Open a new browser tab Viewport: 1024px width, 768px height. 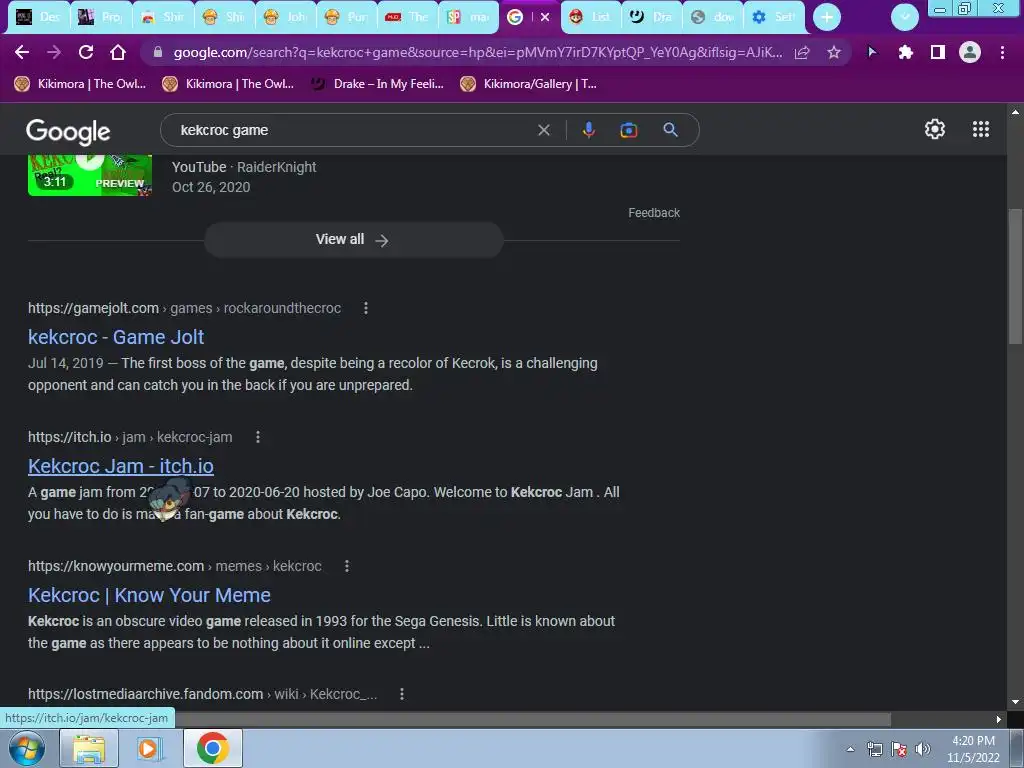click(x=827, y=17)
